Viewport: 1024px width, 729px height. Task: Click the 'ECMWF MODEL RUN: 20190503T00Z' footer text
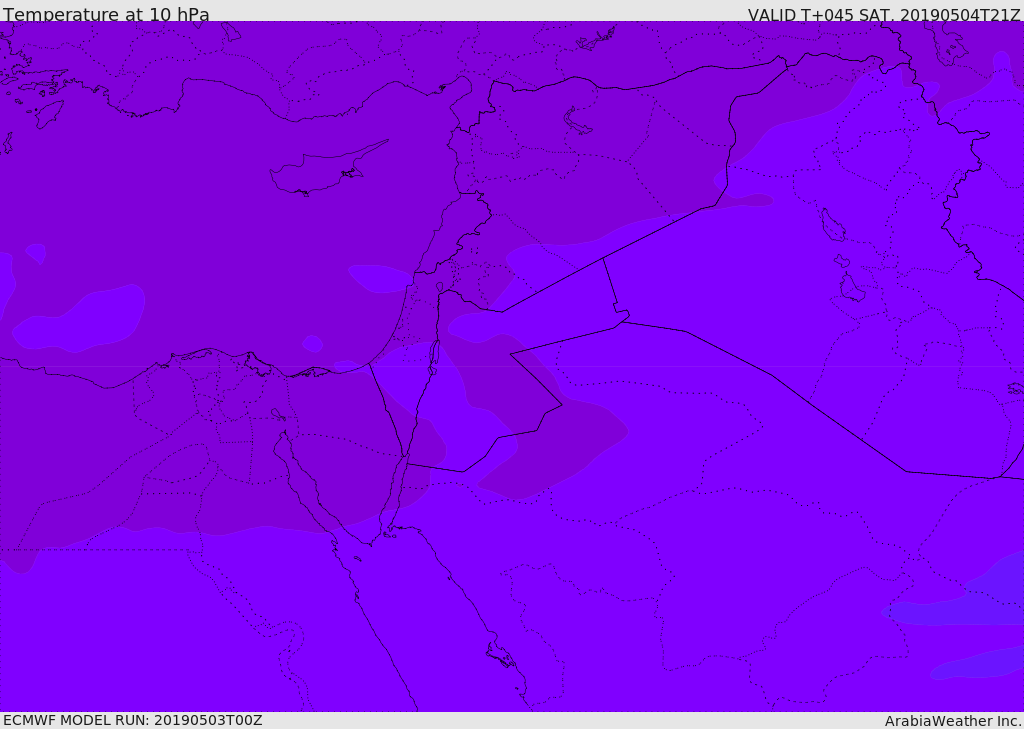click(133, 720)
